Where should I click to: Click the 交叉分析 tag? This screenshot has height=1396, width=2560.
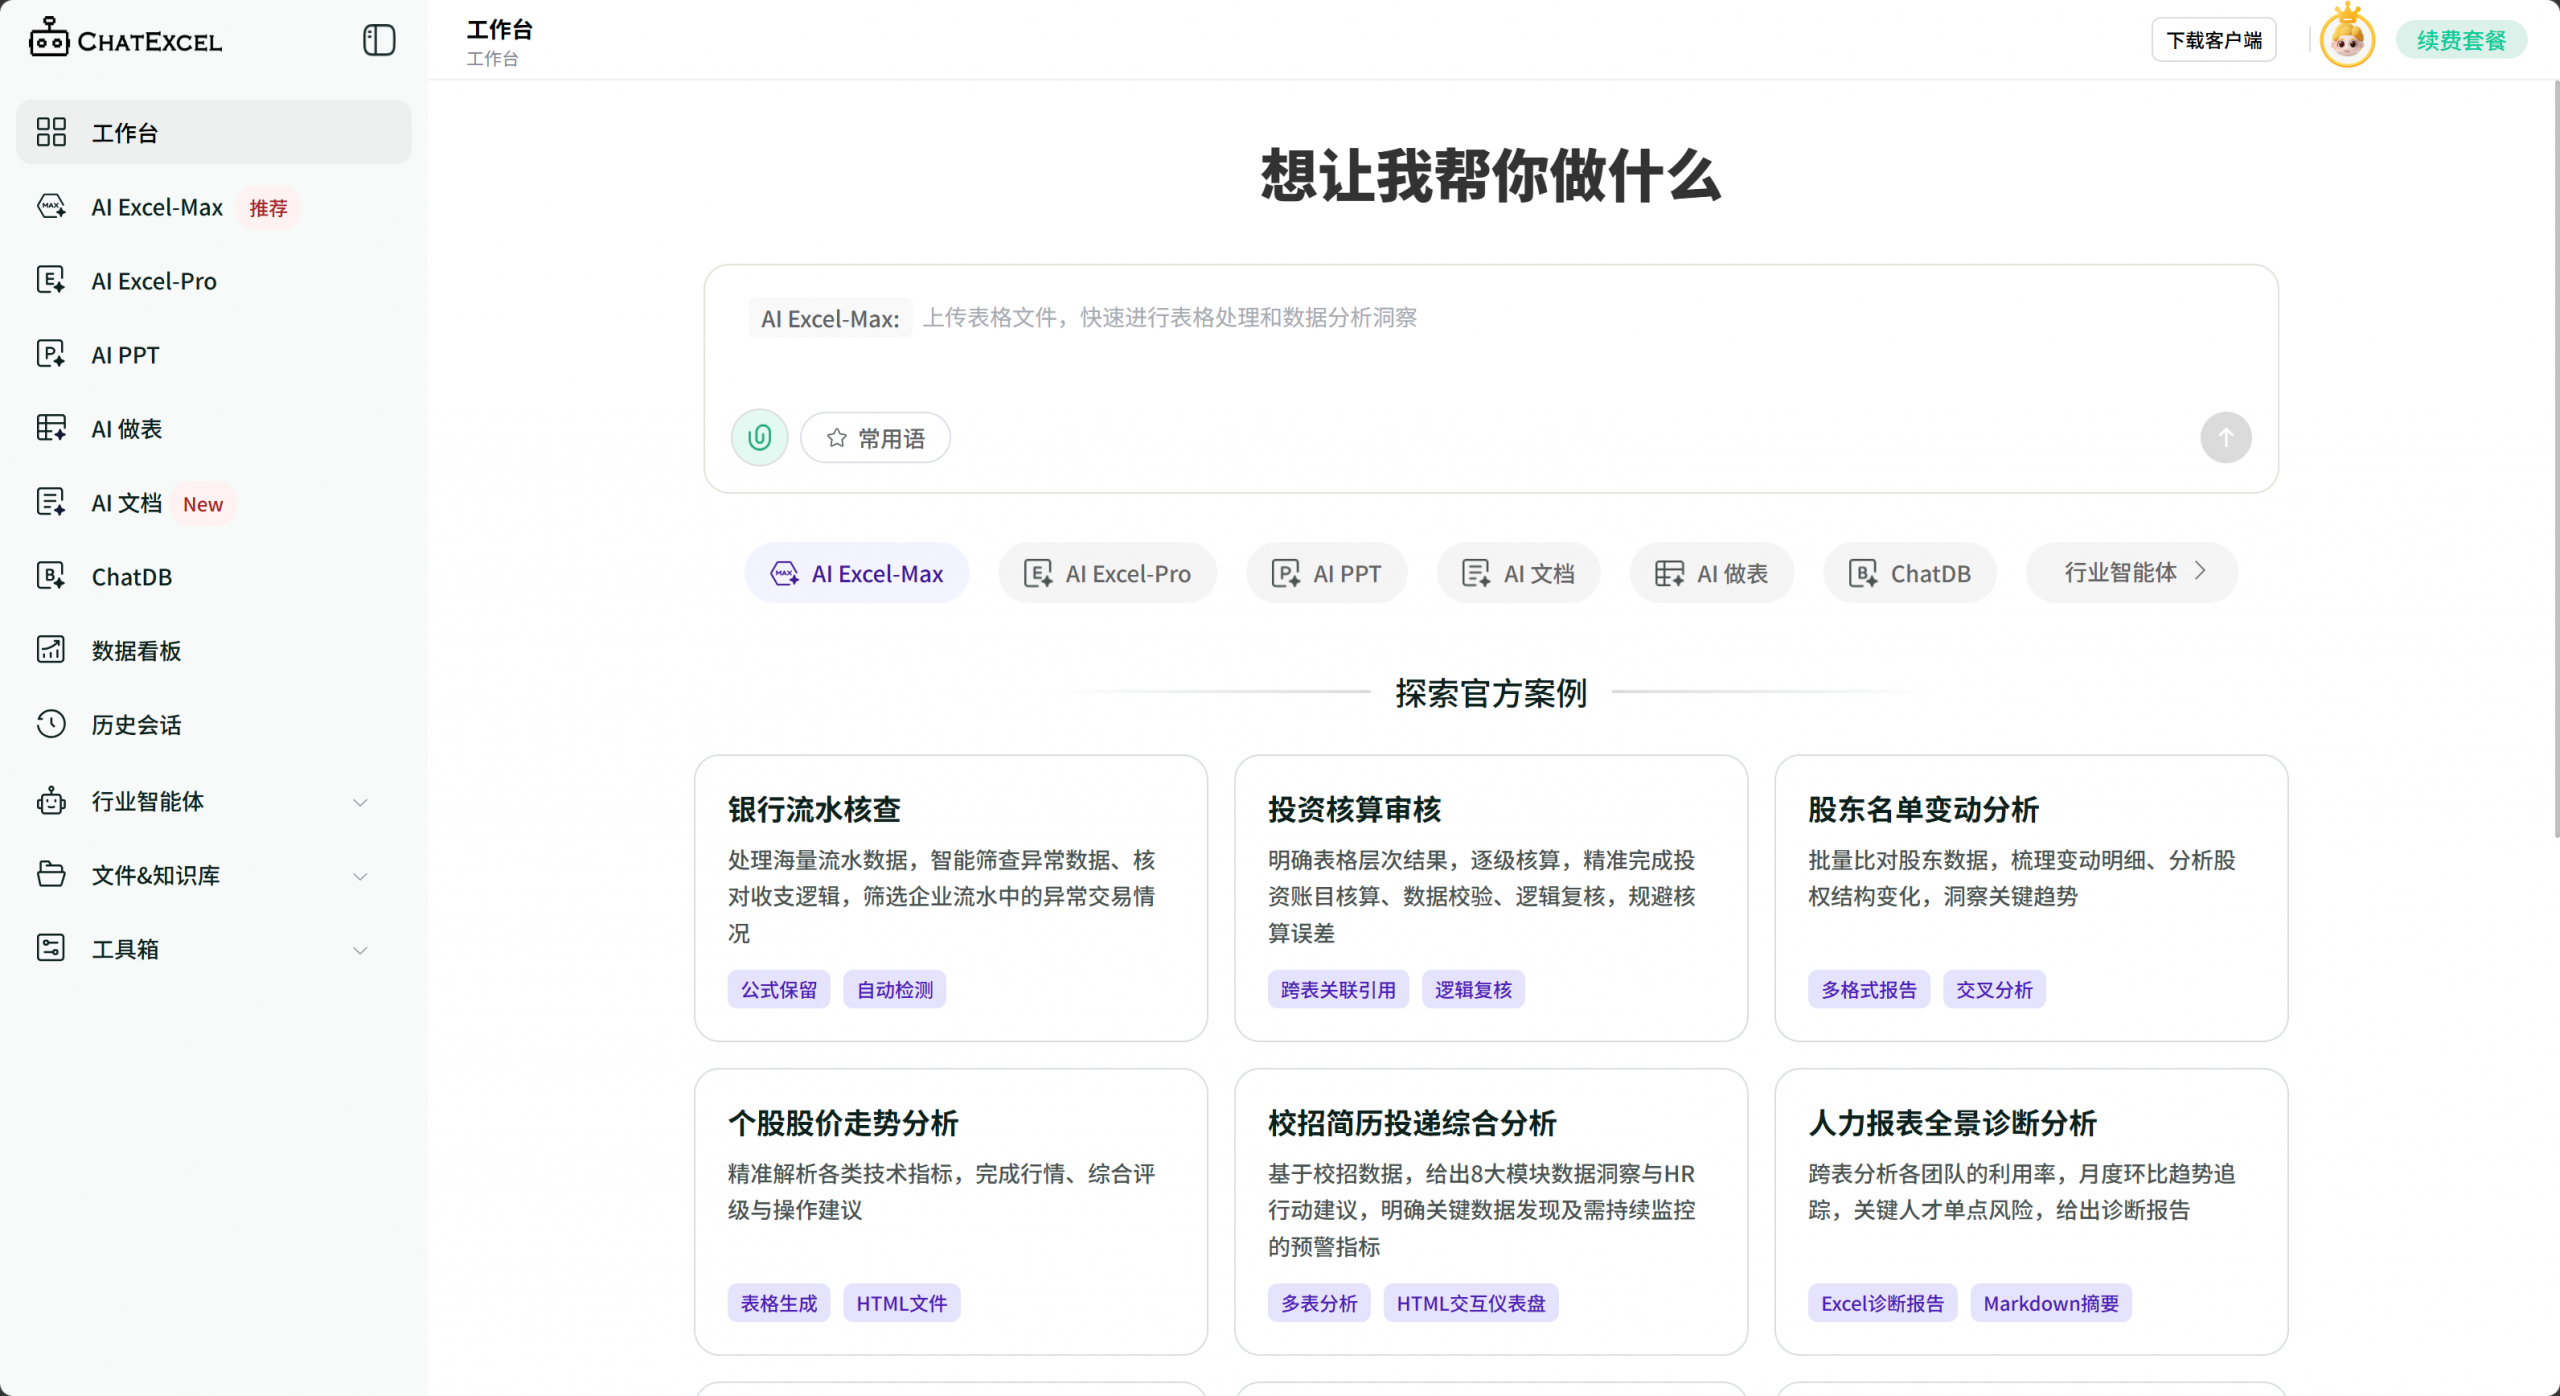[x=1994, y=990]
